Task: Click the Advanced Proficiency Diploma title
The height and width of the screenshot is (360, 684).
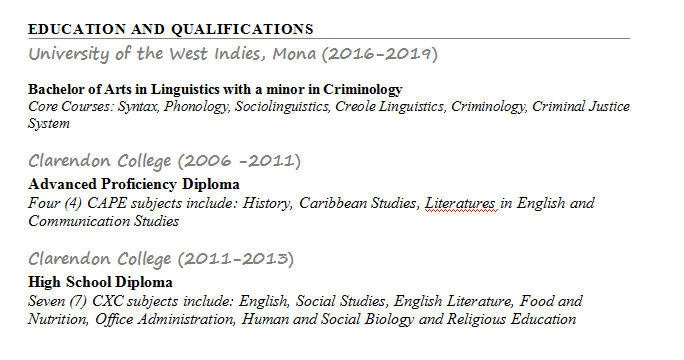Action: (133, 185)
